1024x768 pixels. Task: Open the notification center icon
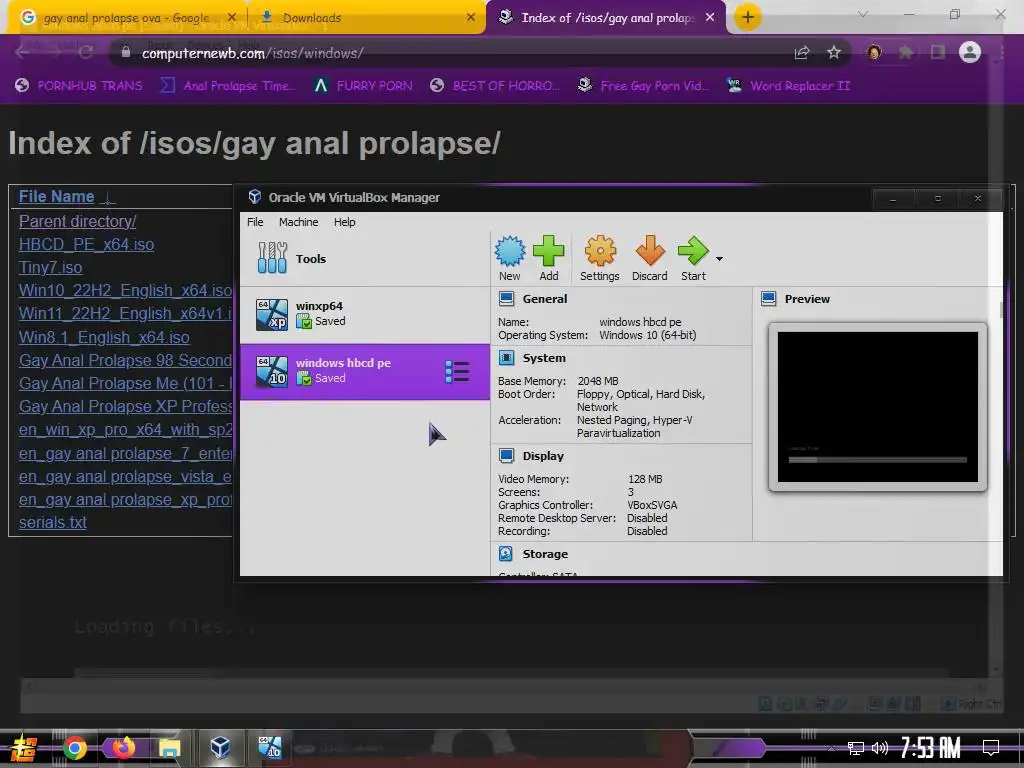991,748
